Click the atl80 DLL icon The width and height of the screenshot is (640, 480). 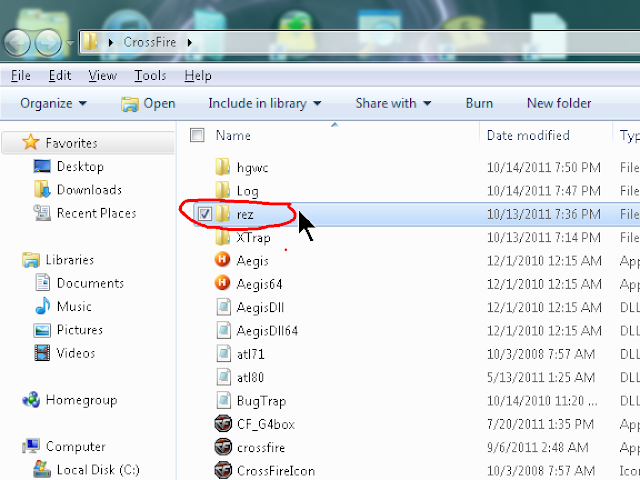(223, 377)
